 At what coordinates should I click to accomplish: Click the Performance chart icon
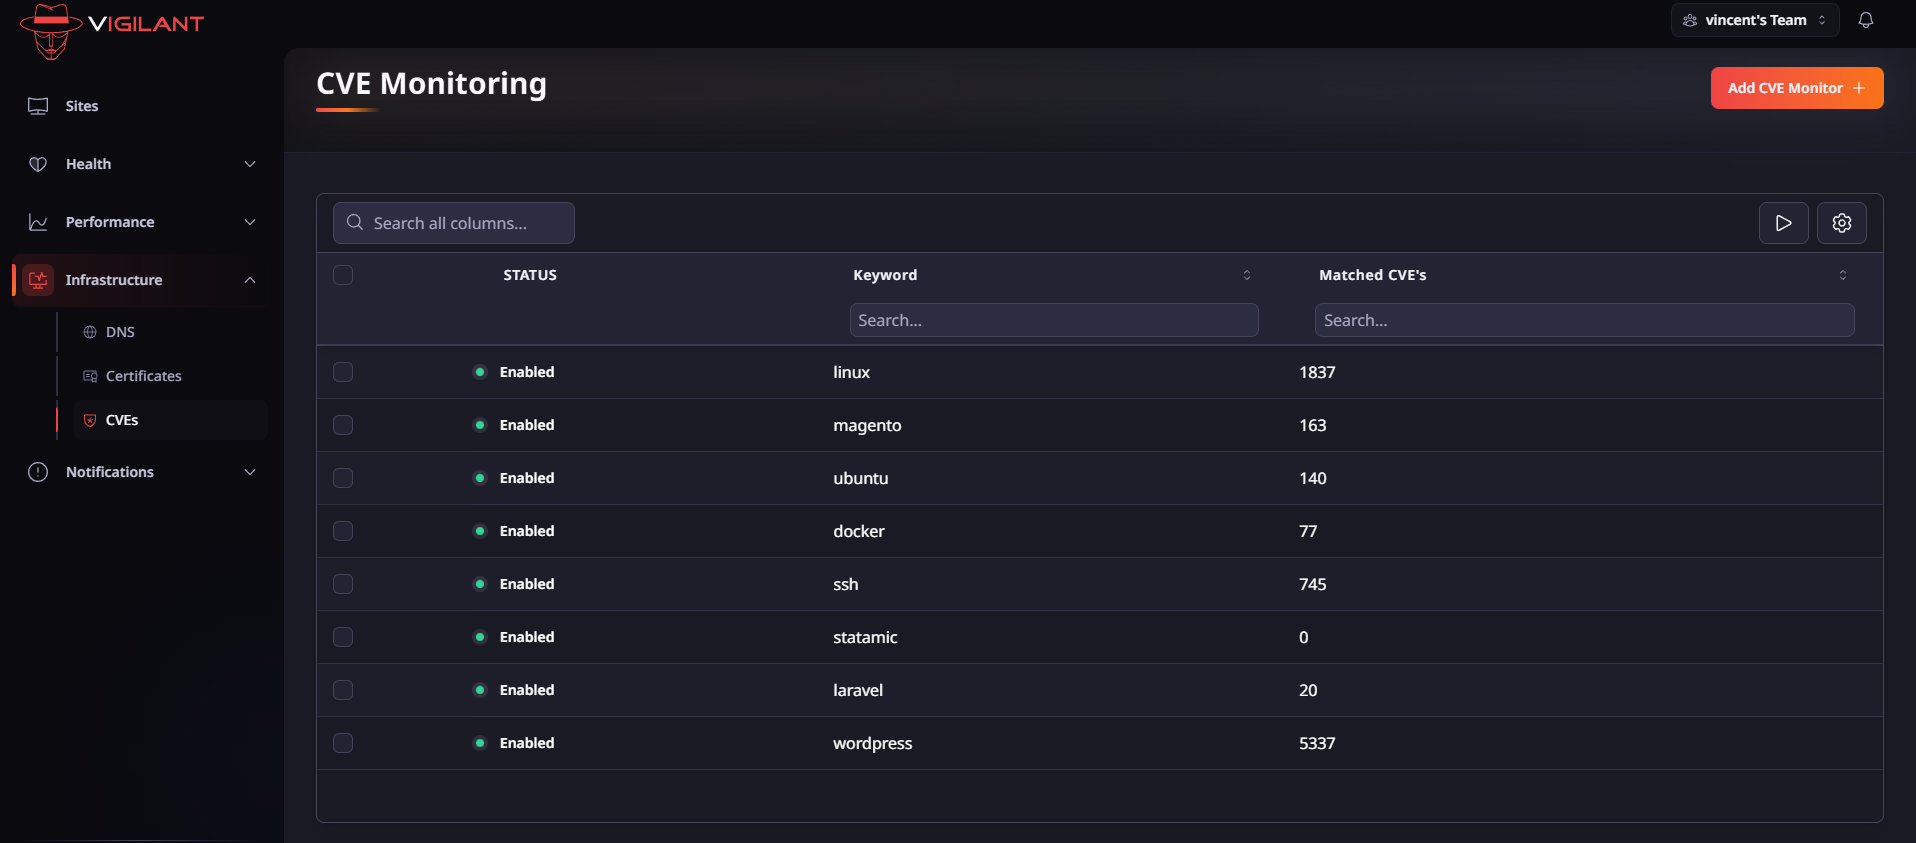38,222
